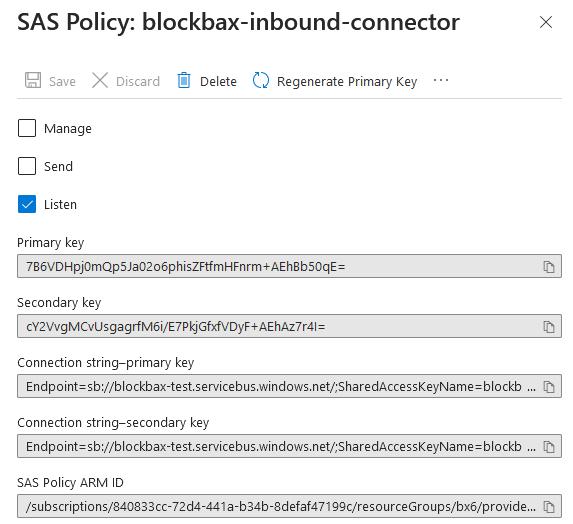
Task: Click the Listen label text
Action: coord(60,205)
